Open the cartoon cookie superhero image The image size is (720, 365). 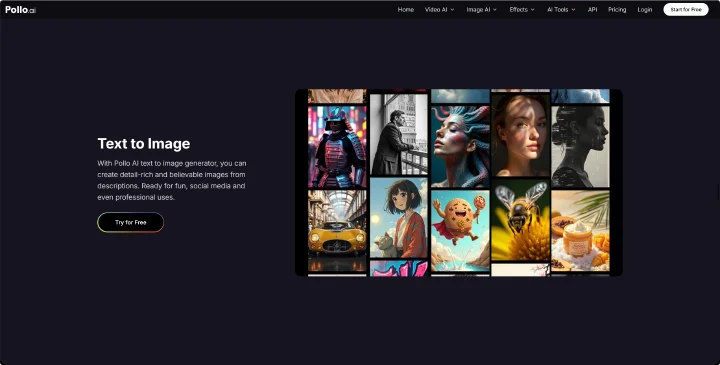(x=460, y=231)
